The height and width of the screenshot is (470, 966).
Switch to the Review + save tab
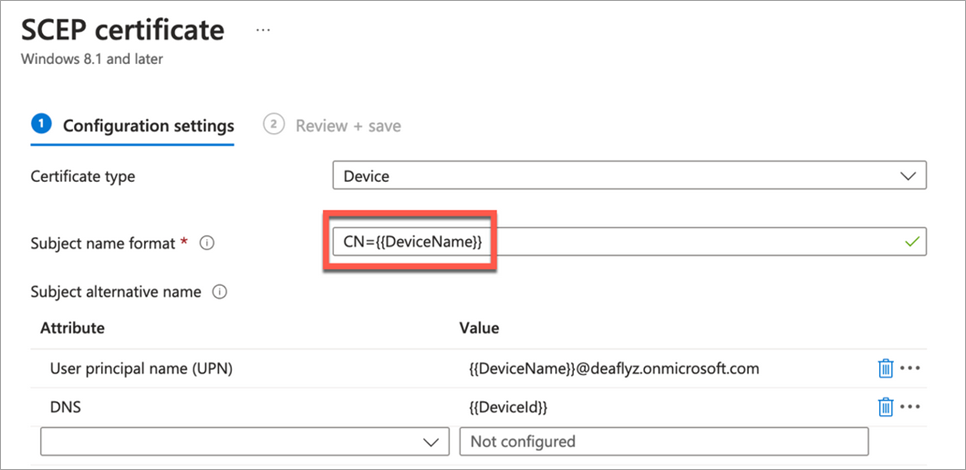[348, 126]
